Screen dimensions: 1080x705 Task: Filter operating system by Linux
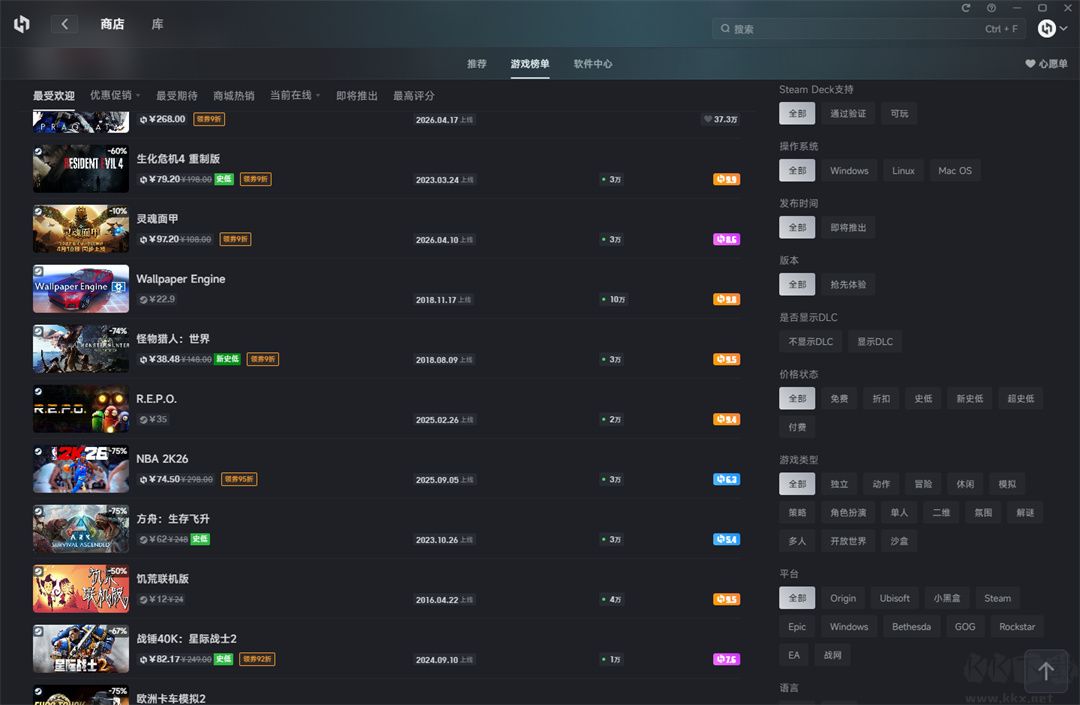[x=903, y=171]
